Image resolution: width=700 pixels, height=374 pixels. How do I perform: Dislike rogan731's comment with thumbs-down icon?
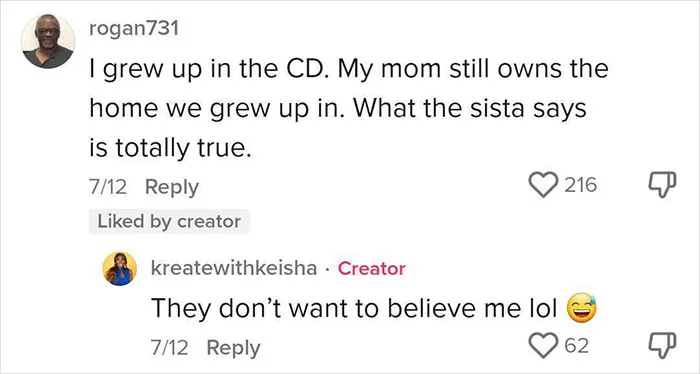[662, 185]
